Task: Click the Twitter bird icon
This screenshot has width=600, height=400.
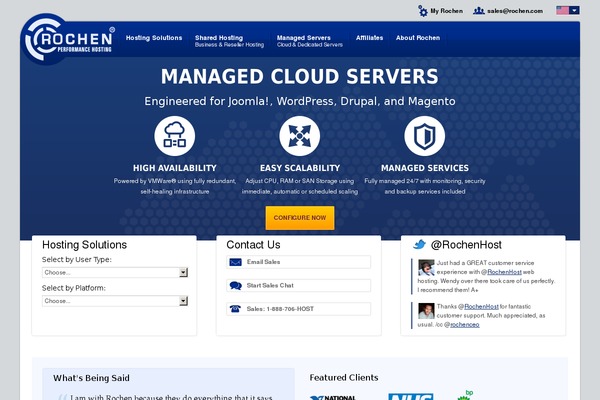Action: 419,244
